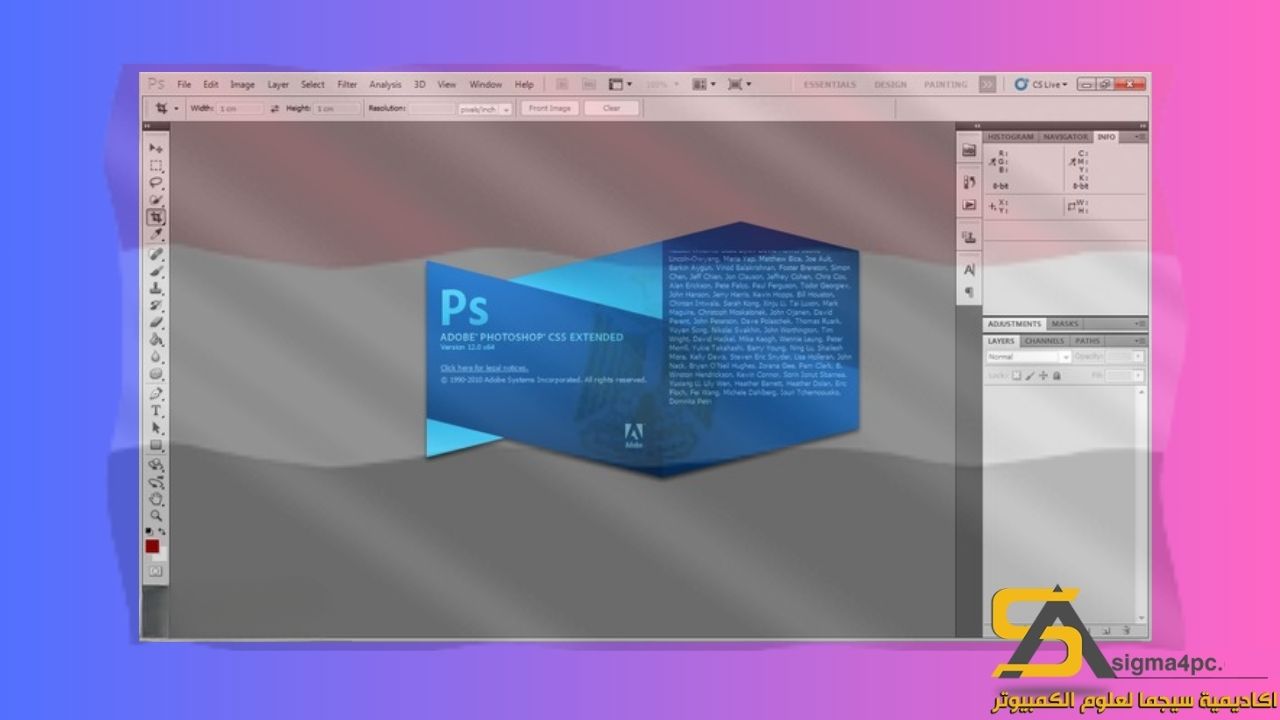Click the red foreground color swatch

point(152,546)
